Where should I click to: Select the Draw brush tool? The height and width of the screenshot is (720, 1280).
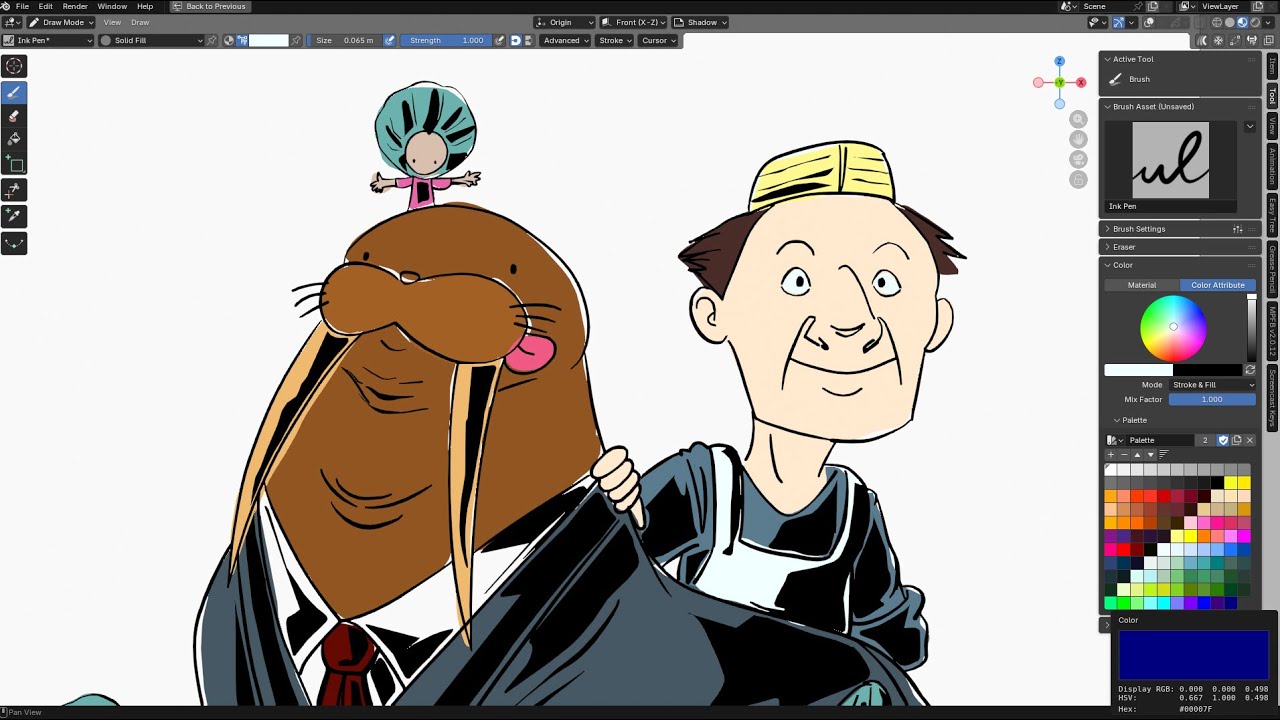pyautogui.click(x=14, y=92)
